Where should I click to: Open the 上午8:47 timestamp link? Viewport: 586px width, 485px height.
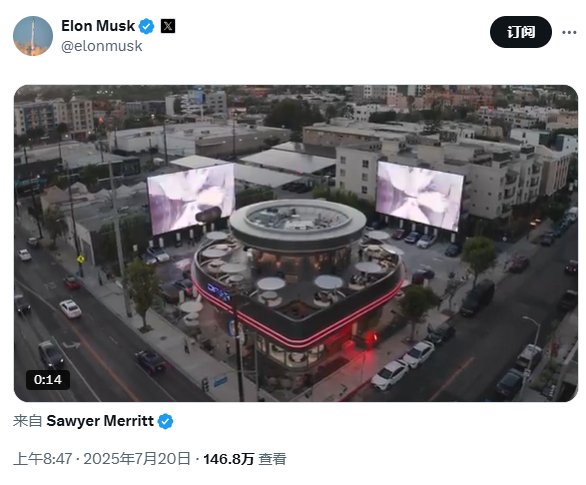pyautogui.click(x=43, y=459)
